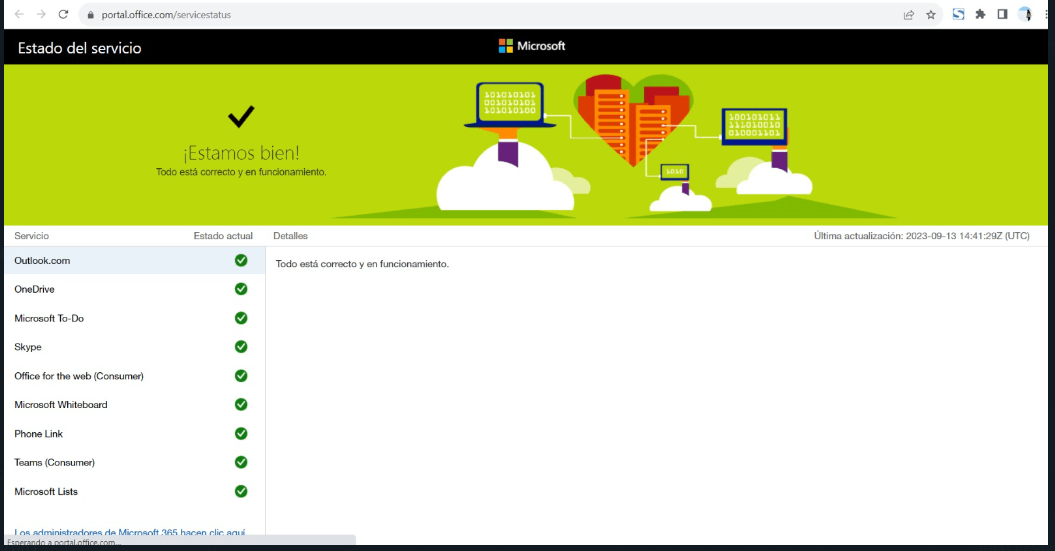
Task: Select the Teams (Consumer) service row
Action: coord(135,462)
